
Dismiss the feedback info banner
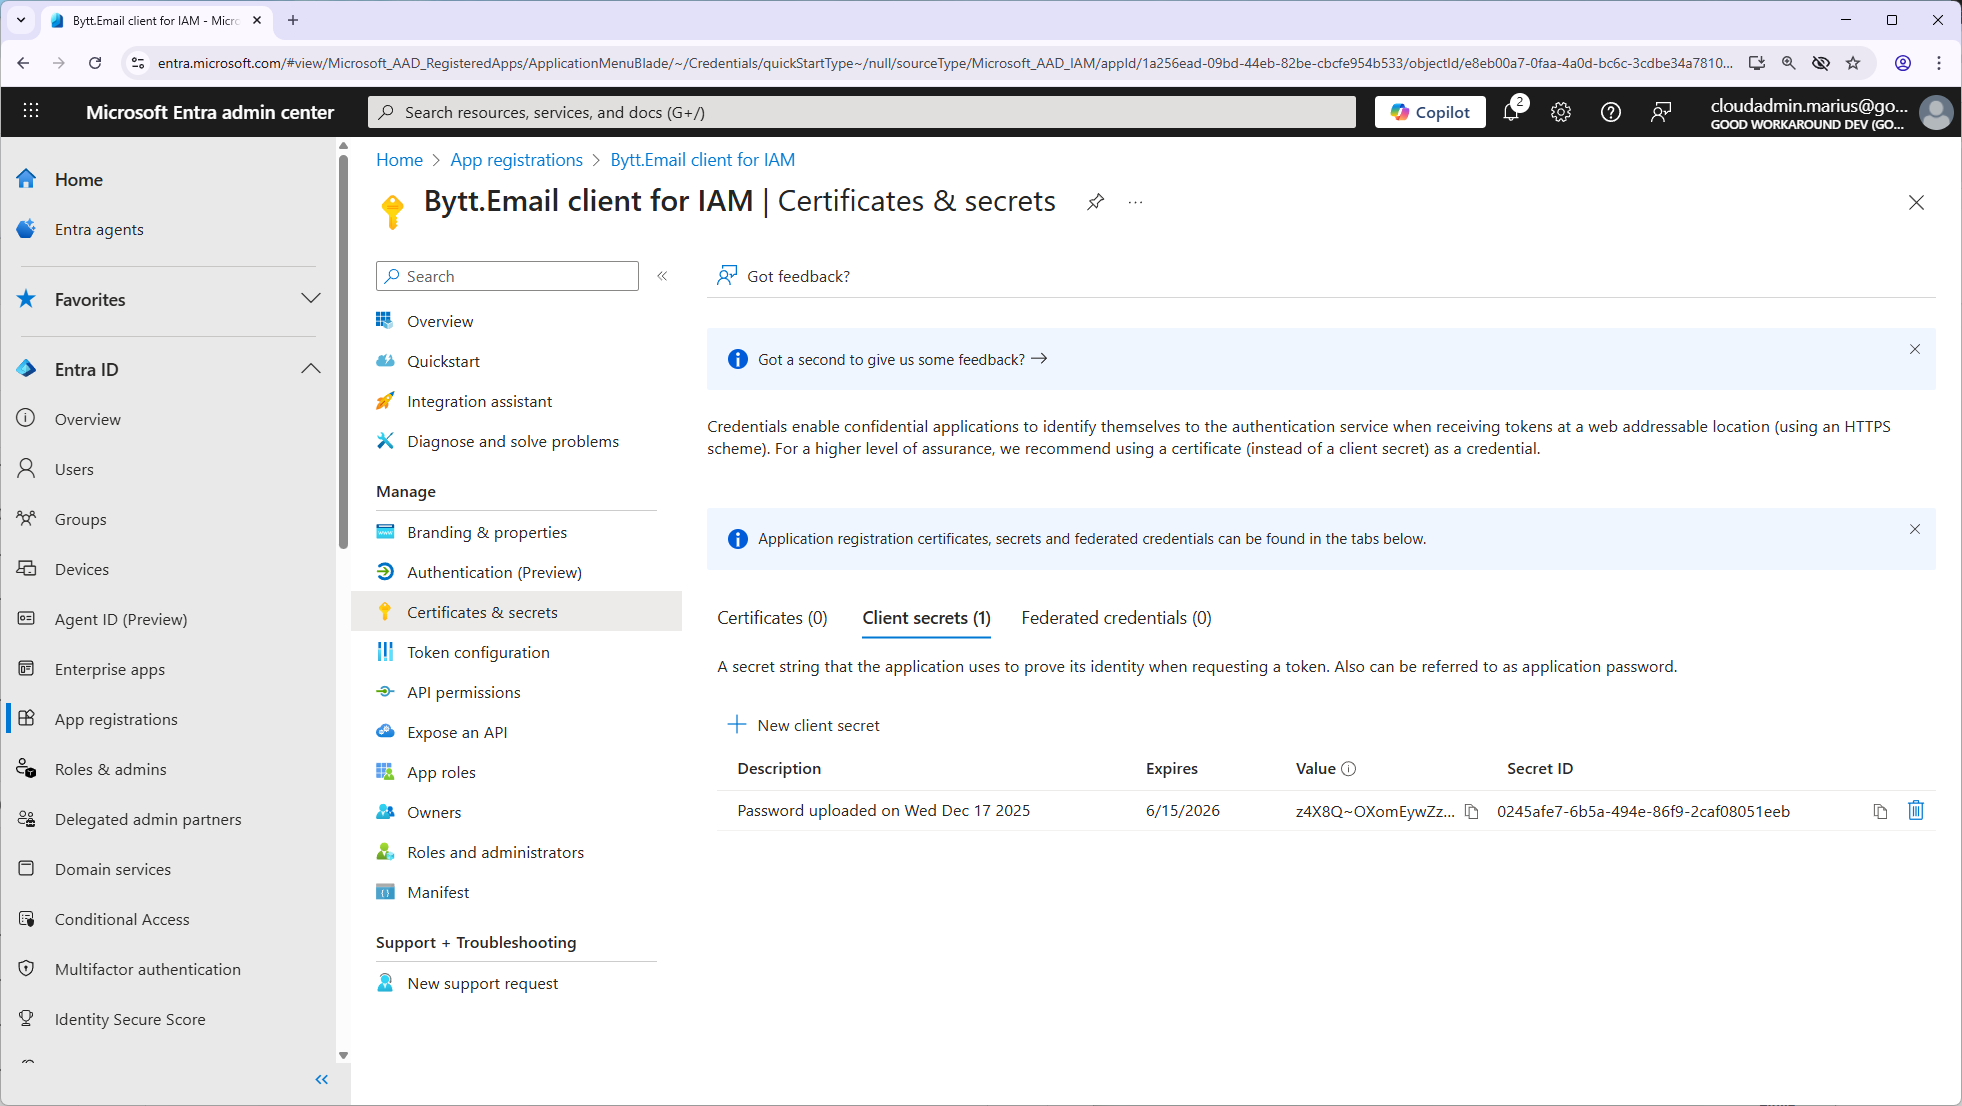[1914, 349]
